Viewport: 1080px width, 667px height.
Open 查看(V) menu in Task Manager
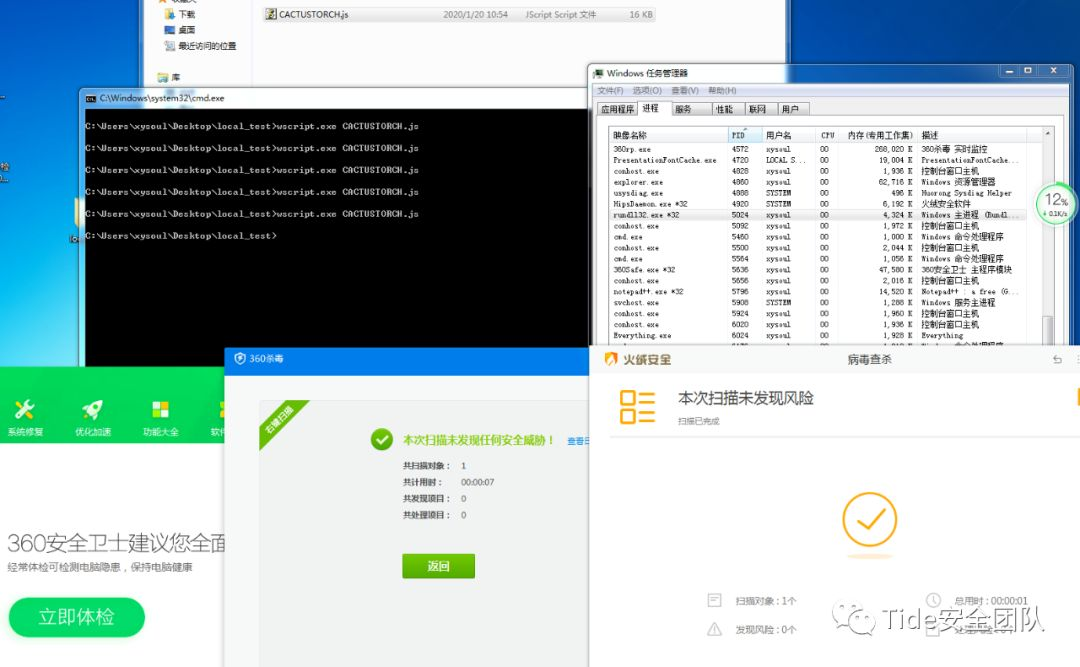pyautogui.click(x=685, y=90)
